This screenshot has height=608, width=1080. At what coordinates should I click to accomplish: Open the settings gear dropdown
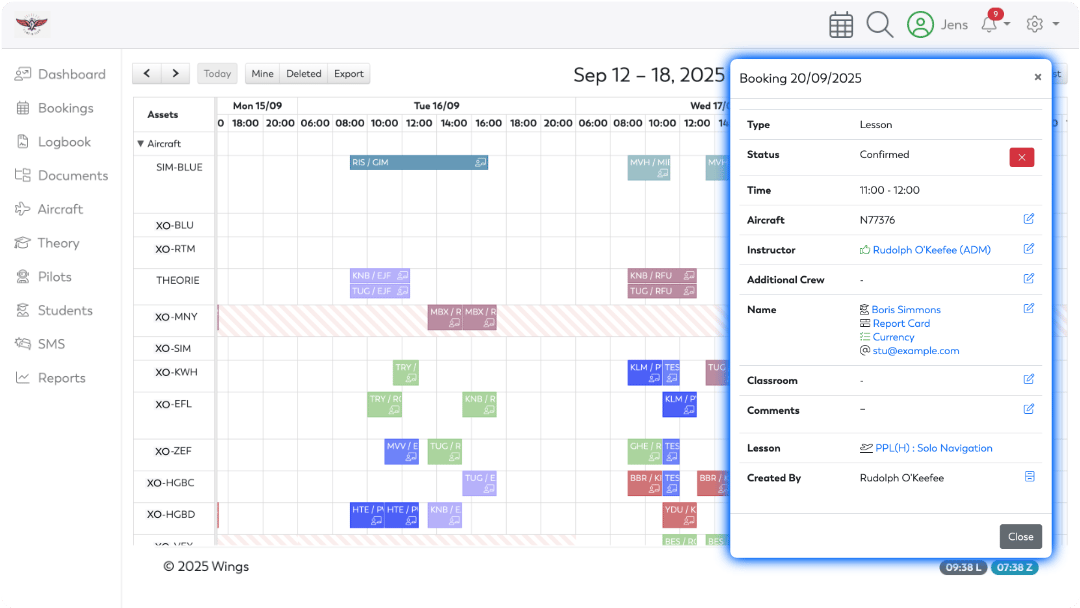coord(1035,23)
